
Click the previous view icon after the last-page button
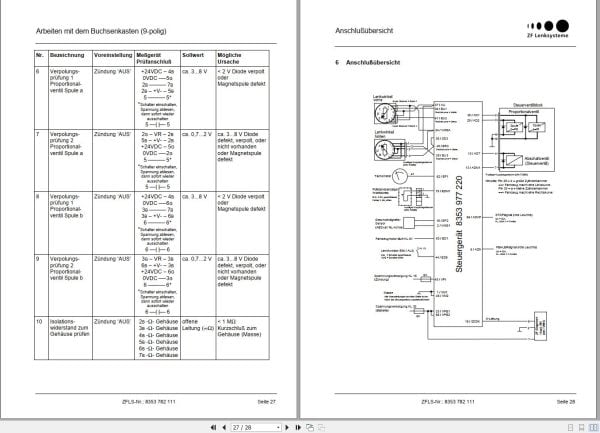310,427
